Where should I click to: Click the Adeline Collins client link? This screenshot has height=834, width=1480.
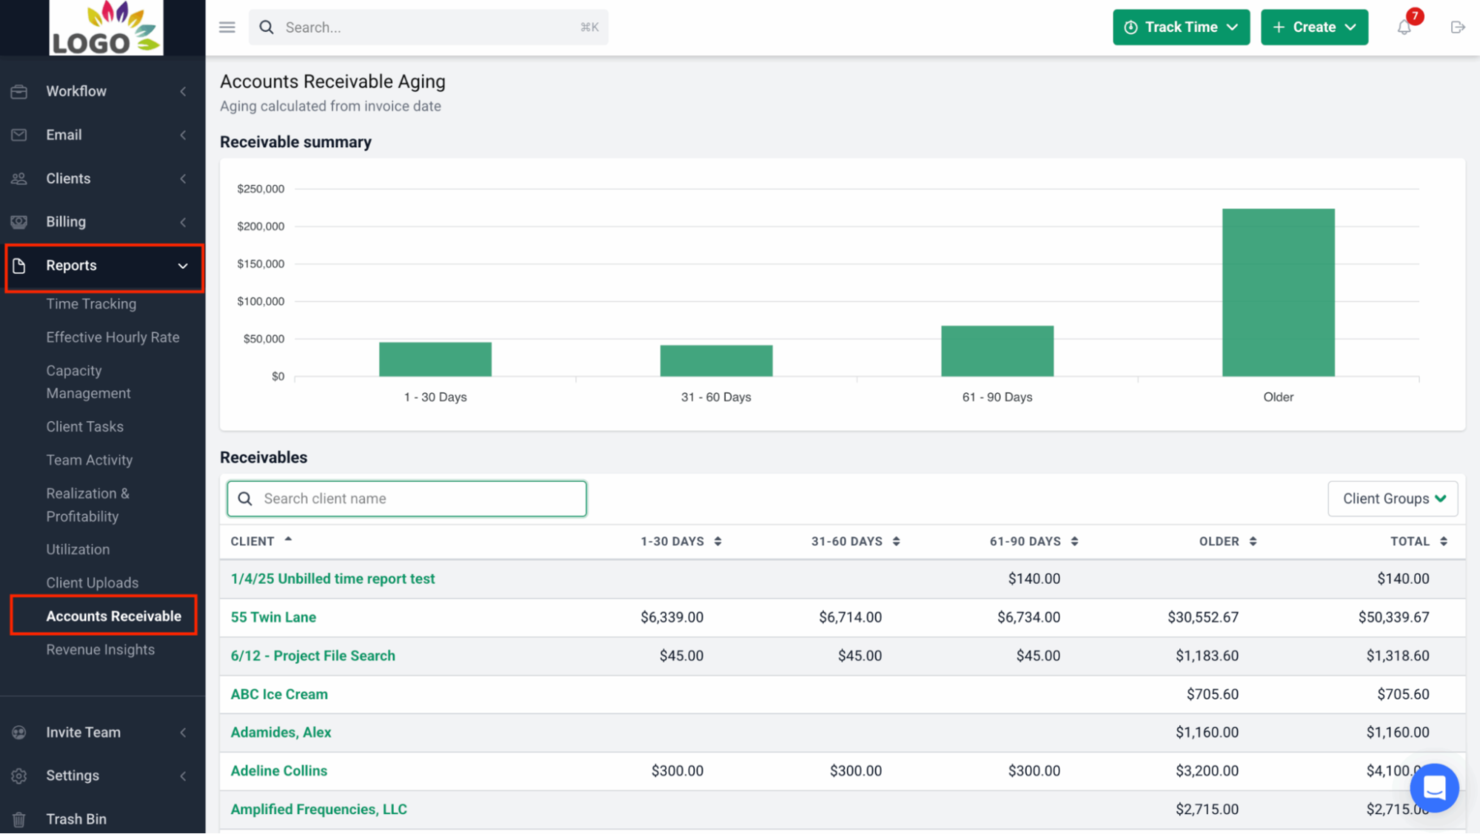tap(279, 770)
